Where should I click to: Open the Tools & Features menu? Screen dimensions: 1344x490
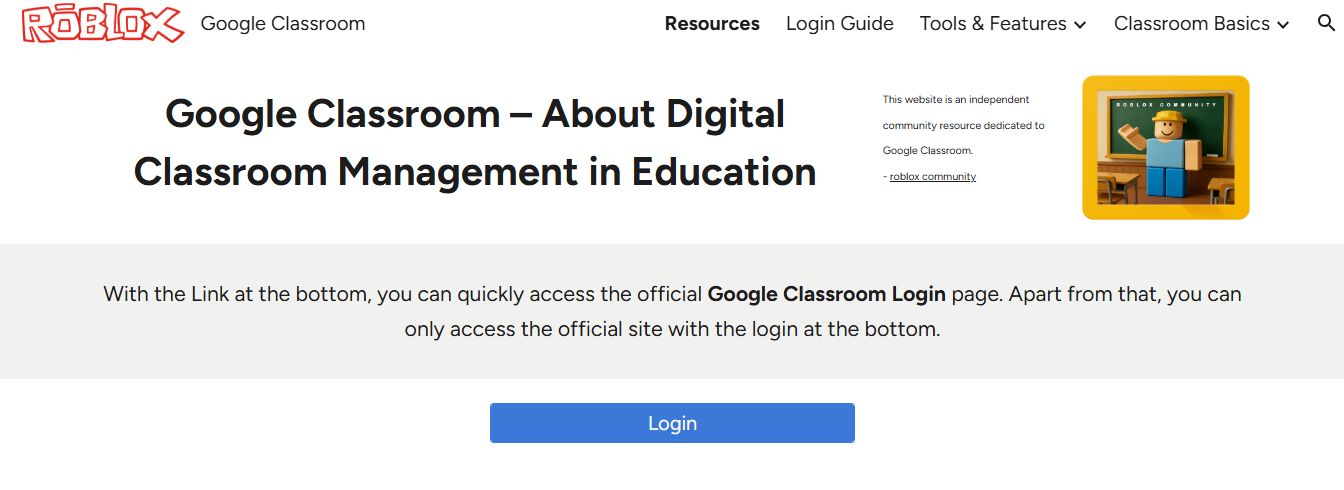point(993,23)
